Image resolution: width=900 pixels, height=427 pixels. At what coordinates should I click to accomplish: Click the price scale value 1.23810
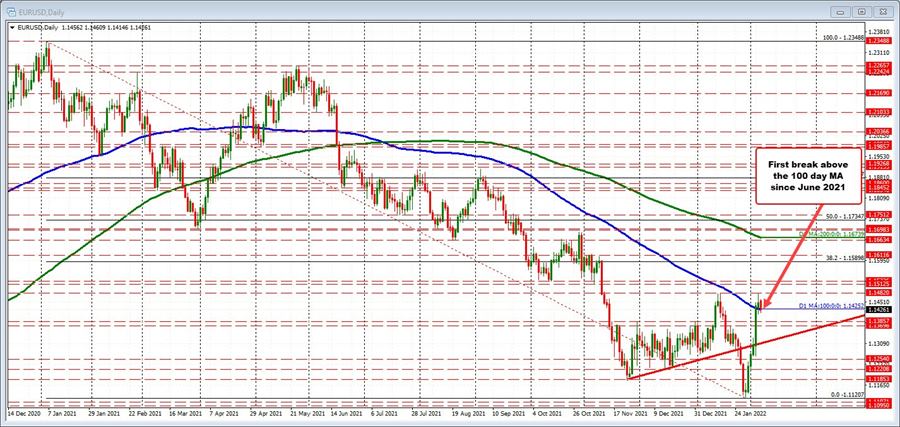tap(878, 32)
